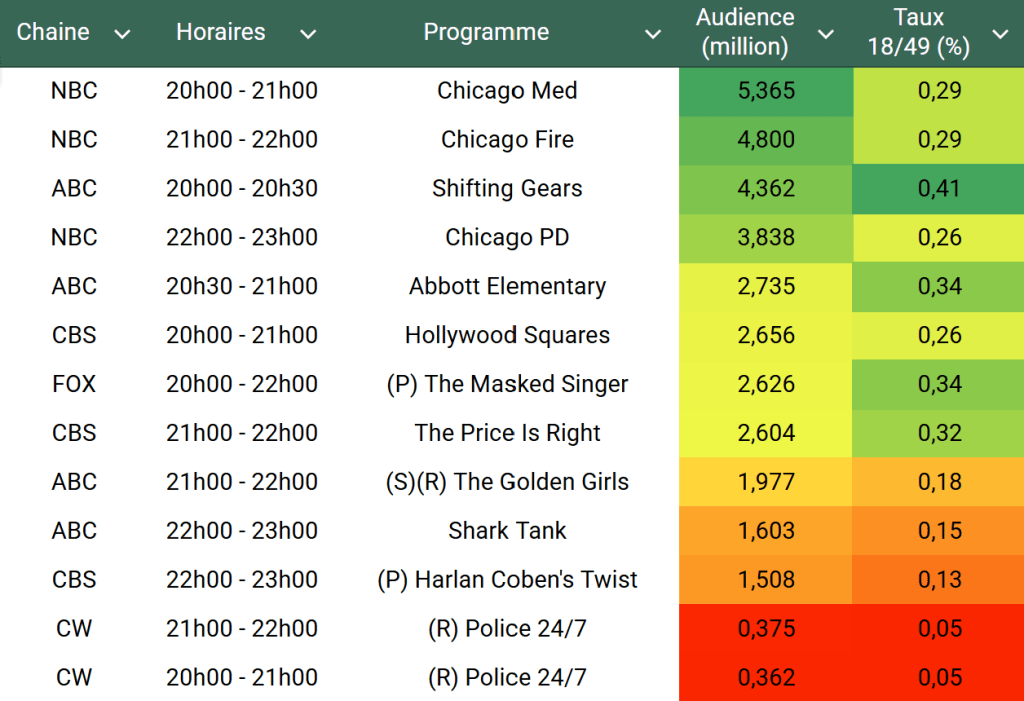1024x701 pixels.
Task: Click the (P) The Masked Singer cell
Action: pyautogui.click(x=507, y=384)
